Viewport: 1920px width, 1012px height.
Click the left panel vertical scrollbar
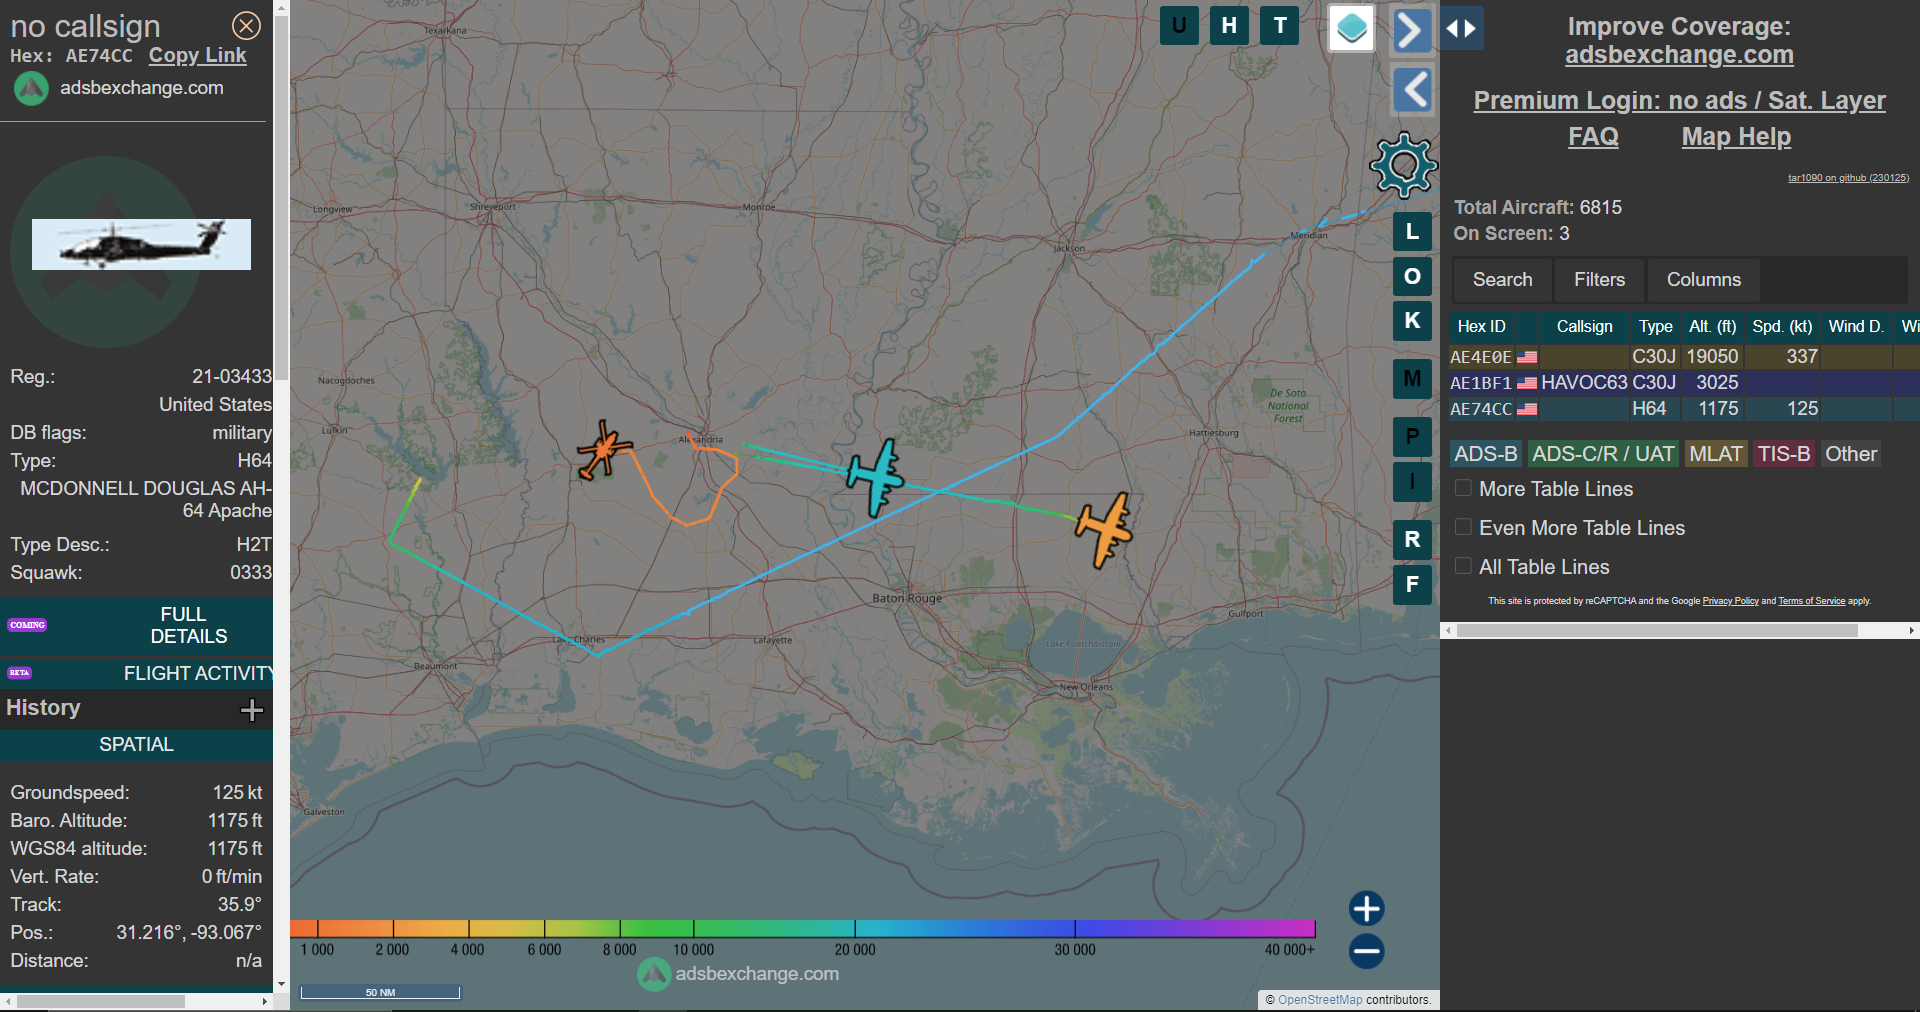pos(282,200)
